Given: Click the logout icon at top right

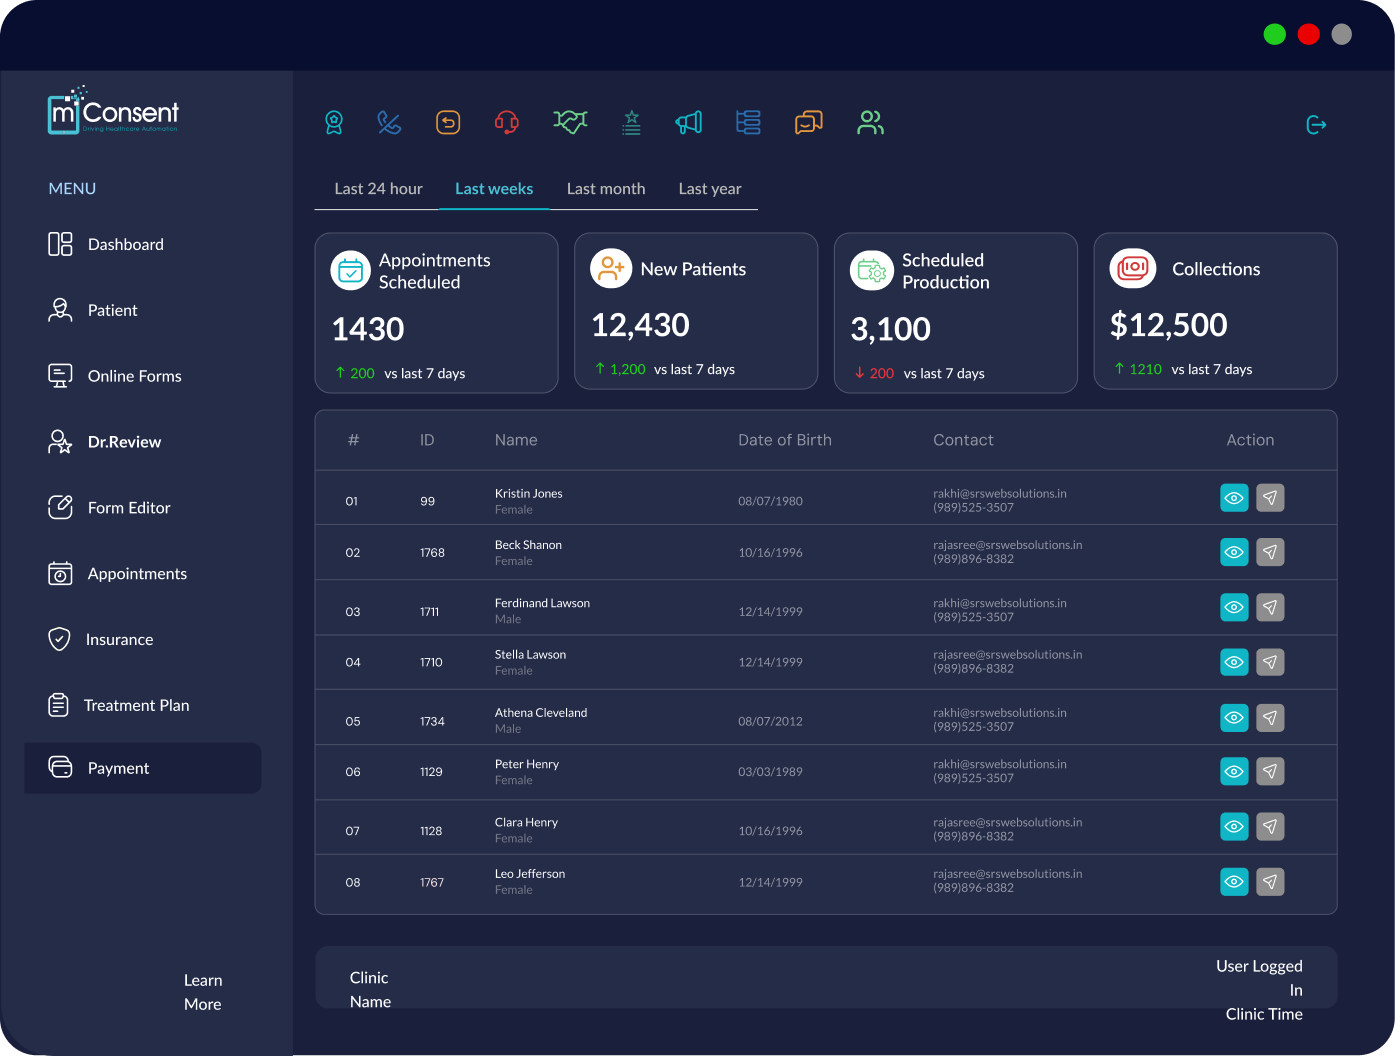Looking at the screenshot, I should [1316, 125].
